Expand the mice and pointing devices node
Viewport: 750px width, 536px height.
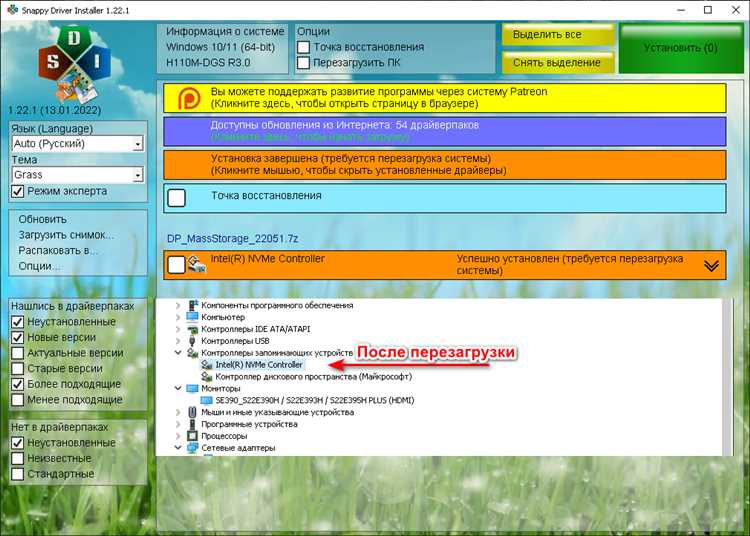pyautogui.click(x=178, y=412)
